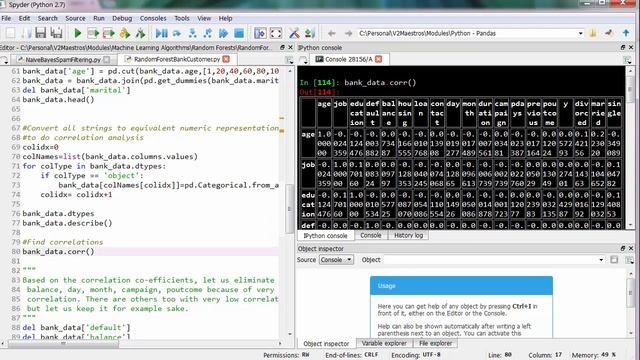Expand the Object combo box arrow

tap(601, 260)
